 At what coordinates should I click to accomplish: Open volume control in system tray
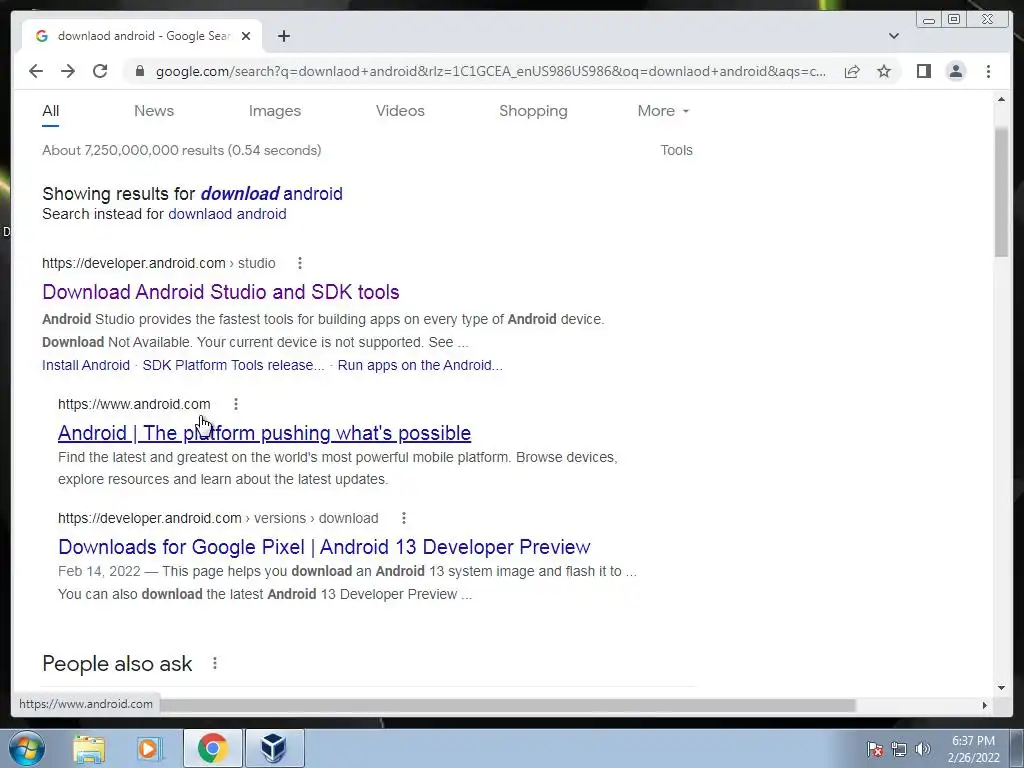tap(923, 749)
